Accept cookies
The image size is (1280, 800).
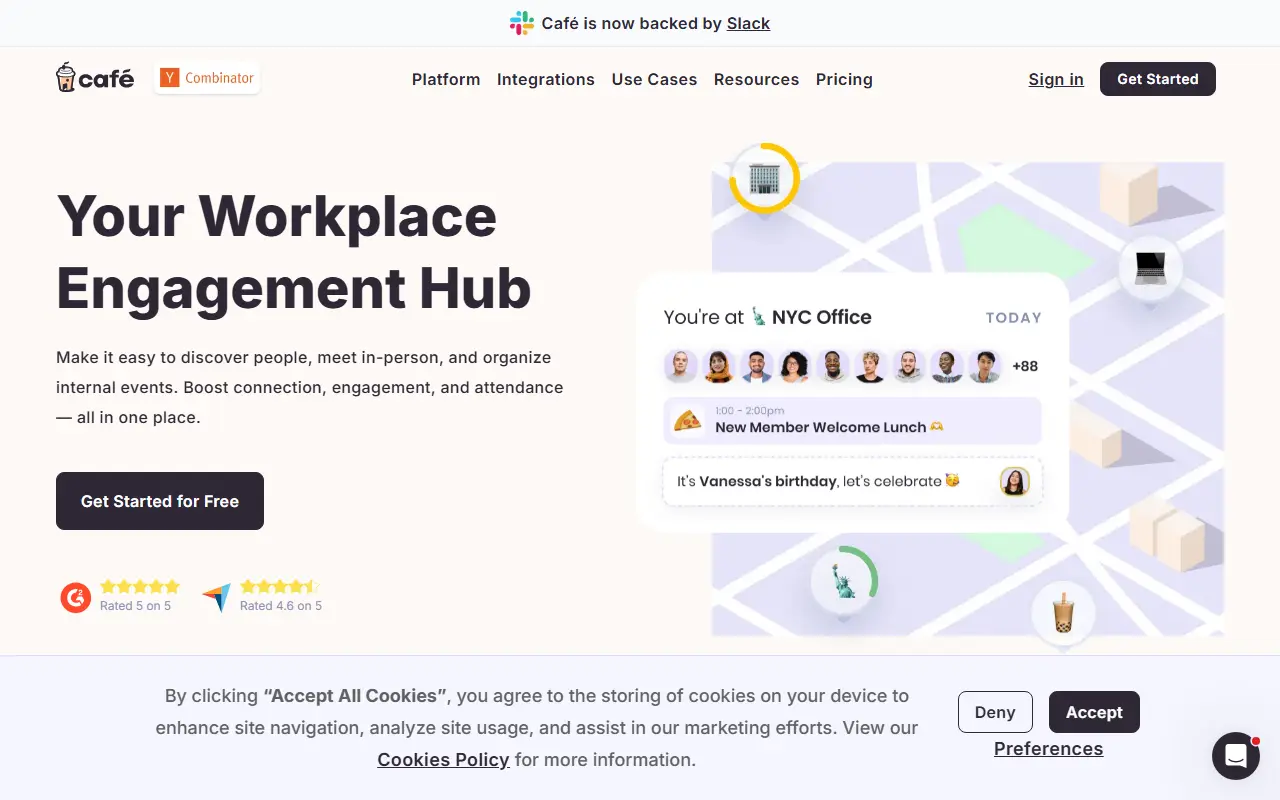pyautogui.click(x=1094, y=712)
